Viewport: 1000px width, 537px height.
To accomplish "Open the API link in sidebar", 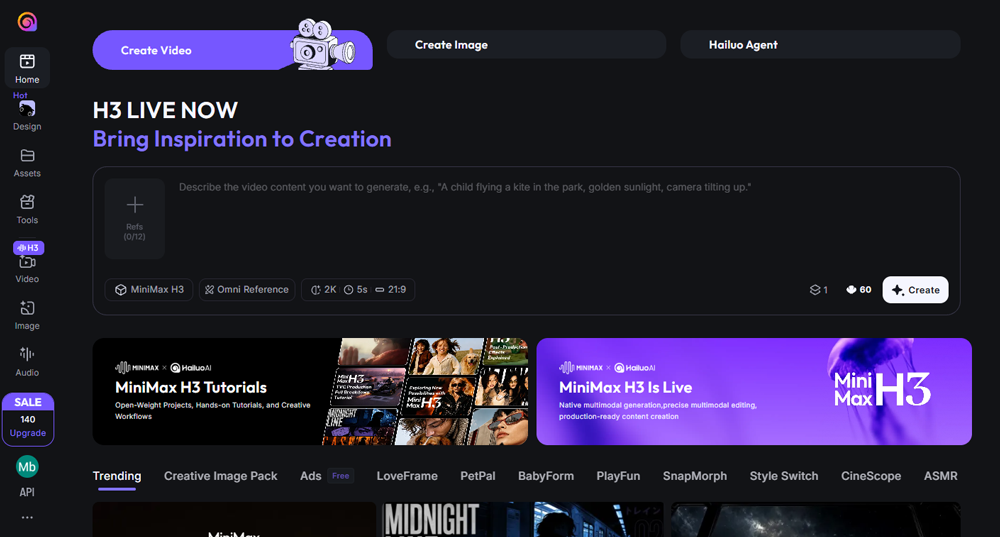I will pos(27,492).
